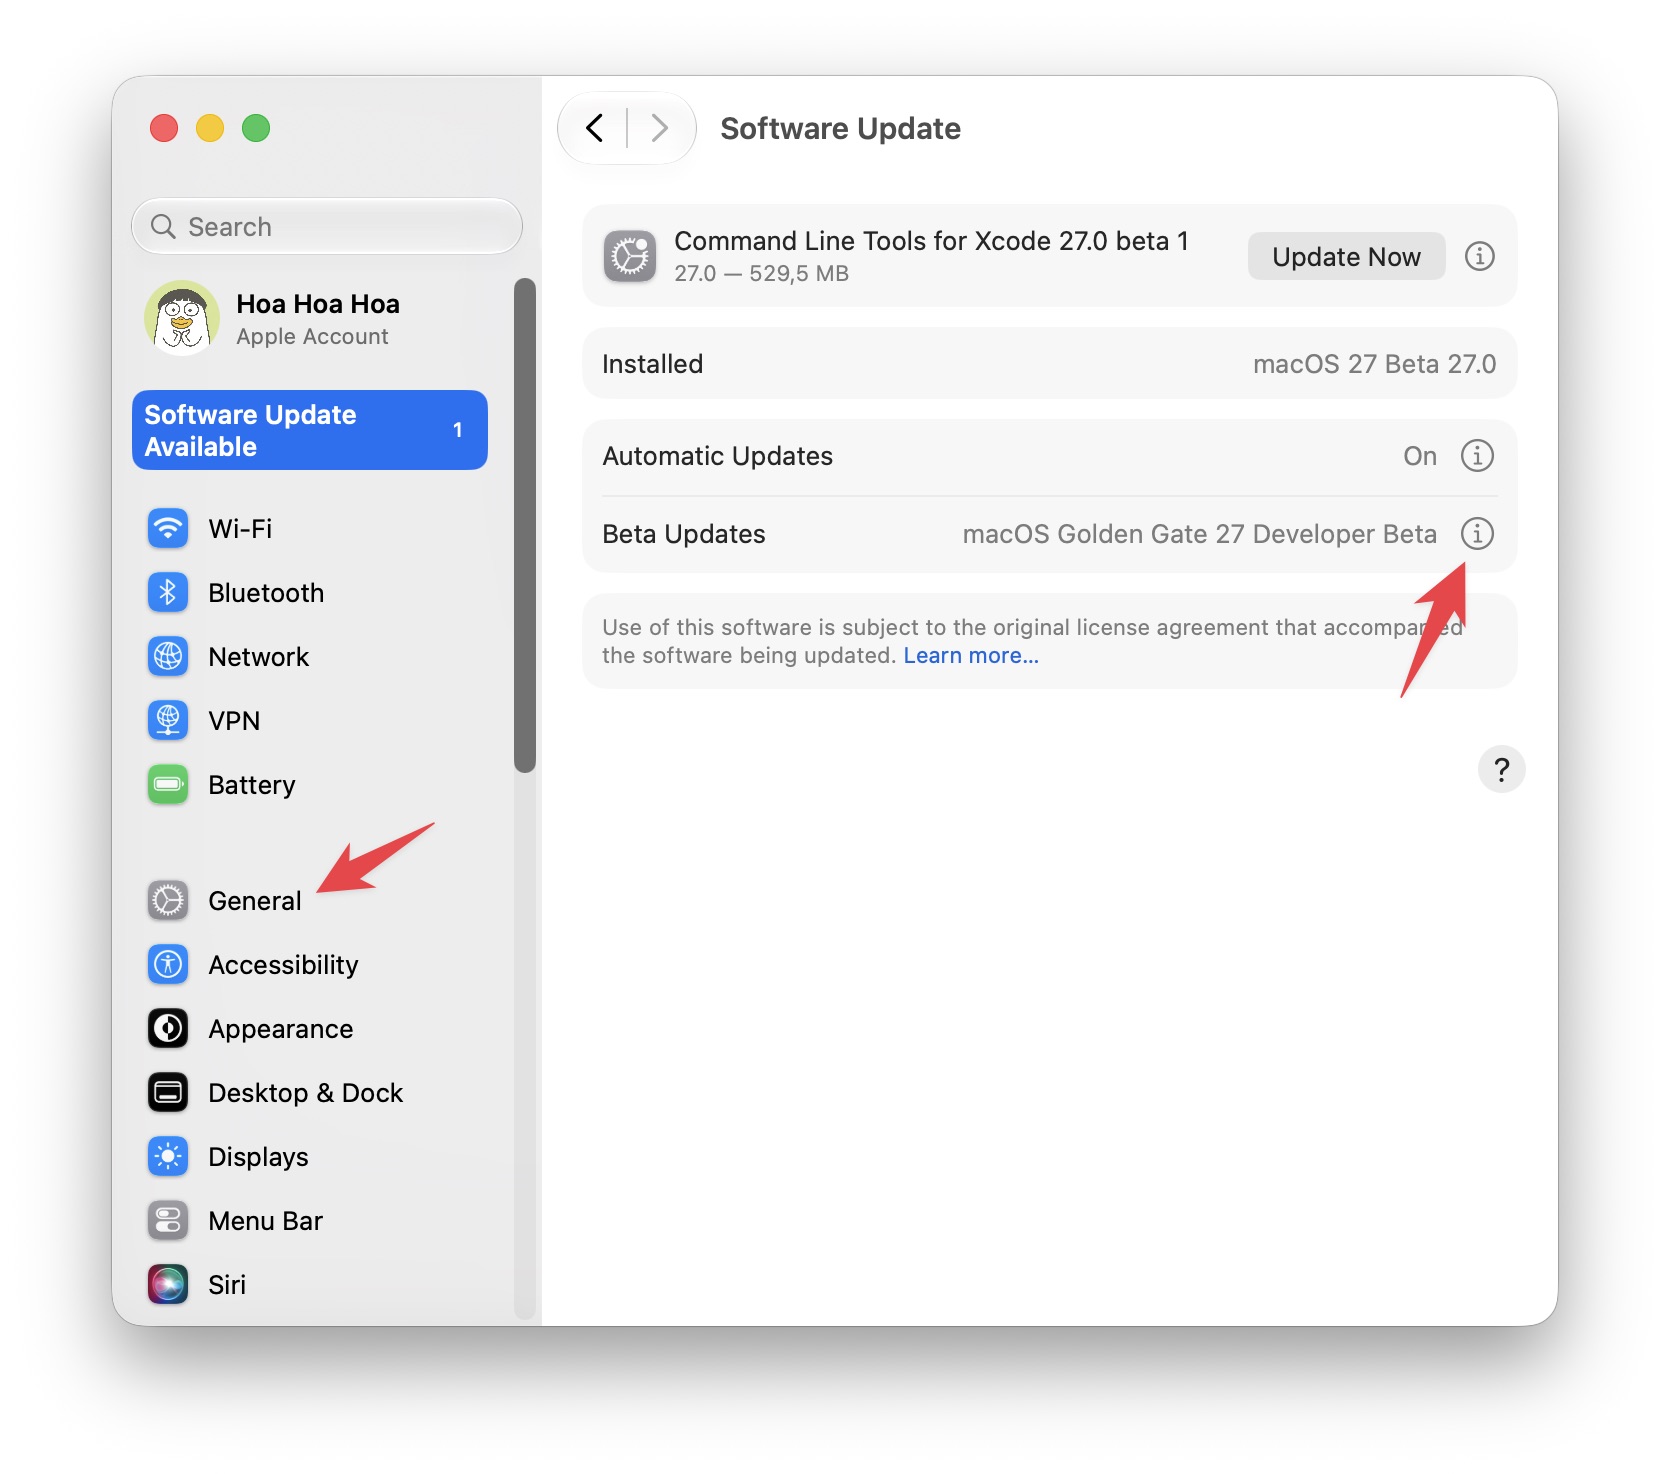Zoom window with green button
The height and width of the screenshot is (1474, 1670).
(x=256, y=128)
